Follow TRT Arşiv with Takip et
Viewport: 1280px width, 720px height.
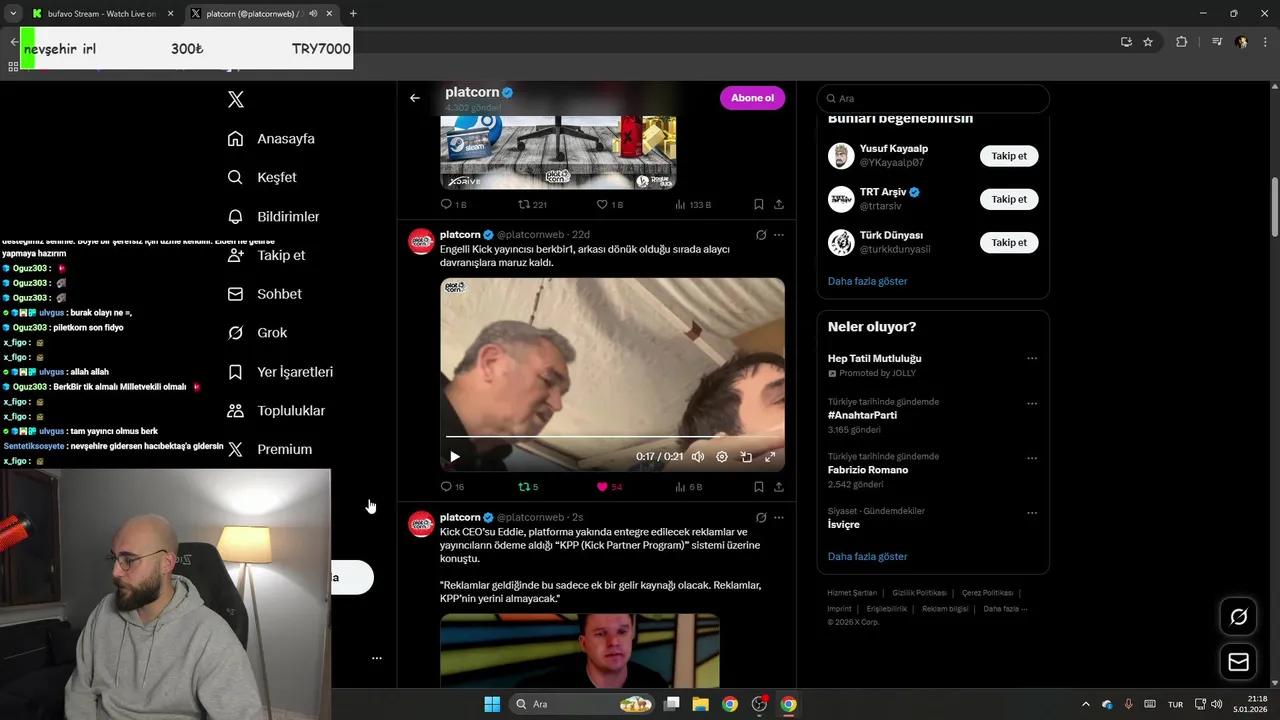coord(1009,199)
